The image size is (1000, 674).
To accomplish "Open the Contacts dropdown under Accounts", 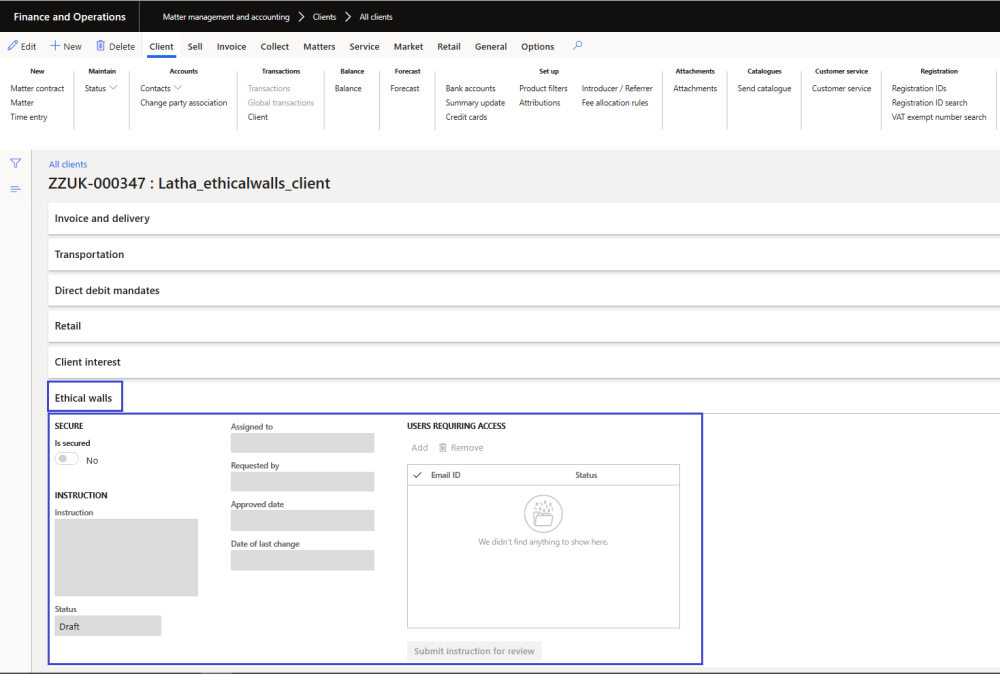I will click(161, 88).
